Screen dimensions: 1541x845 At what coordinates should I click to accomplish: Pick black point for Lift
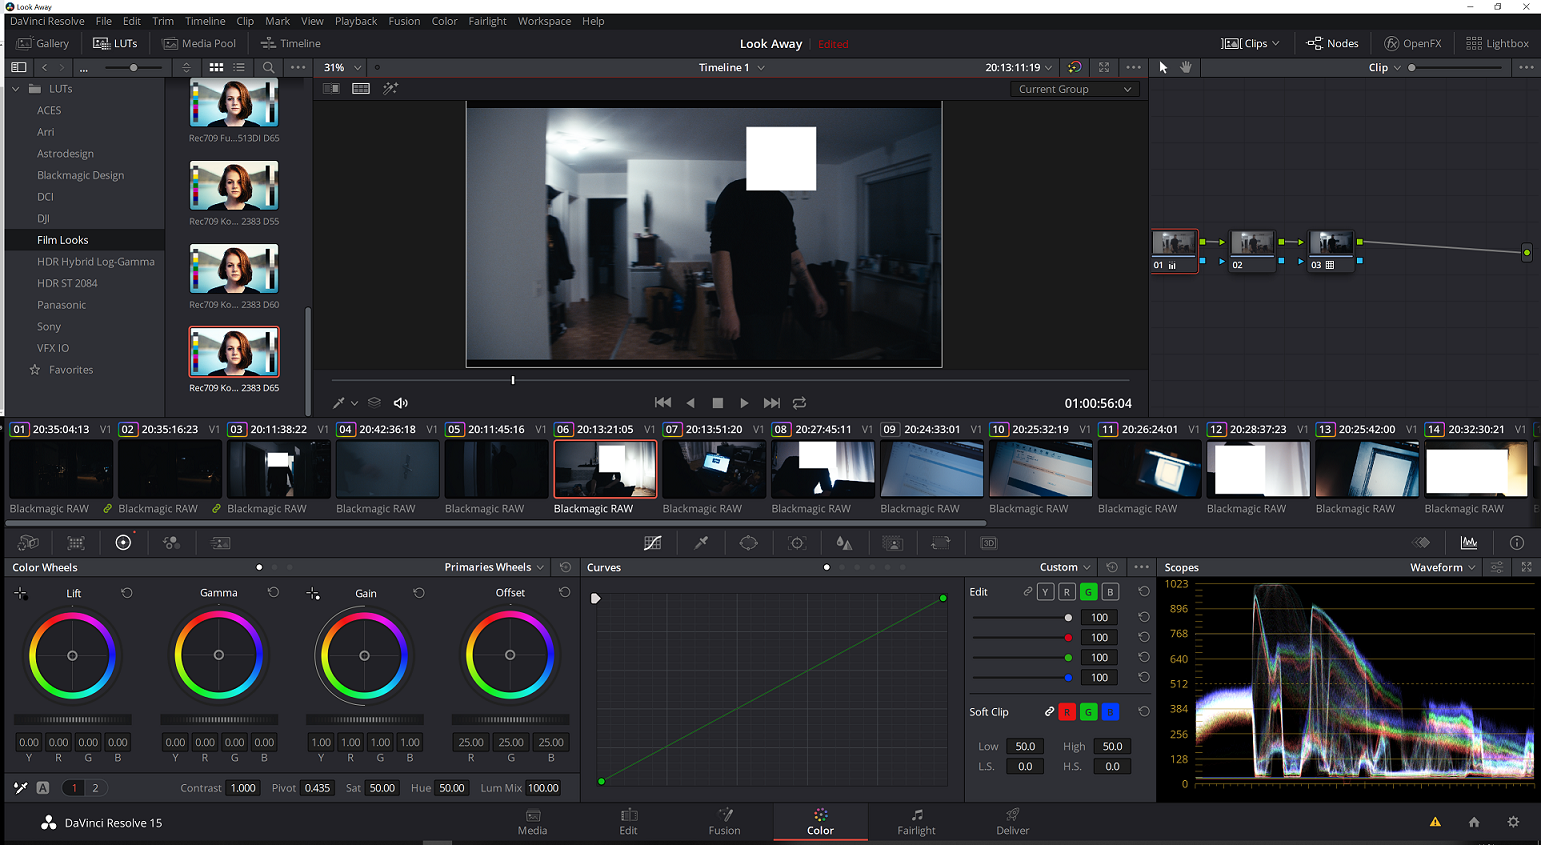[21, 593]
